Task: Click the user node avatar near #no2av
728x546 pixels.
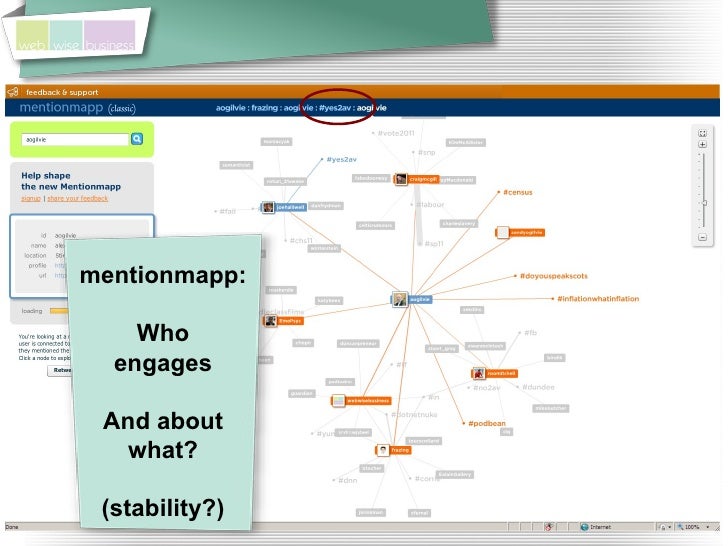Action: pyautogui.click(x=478, y=373)
